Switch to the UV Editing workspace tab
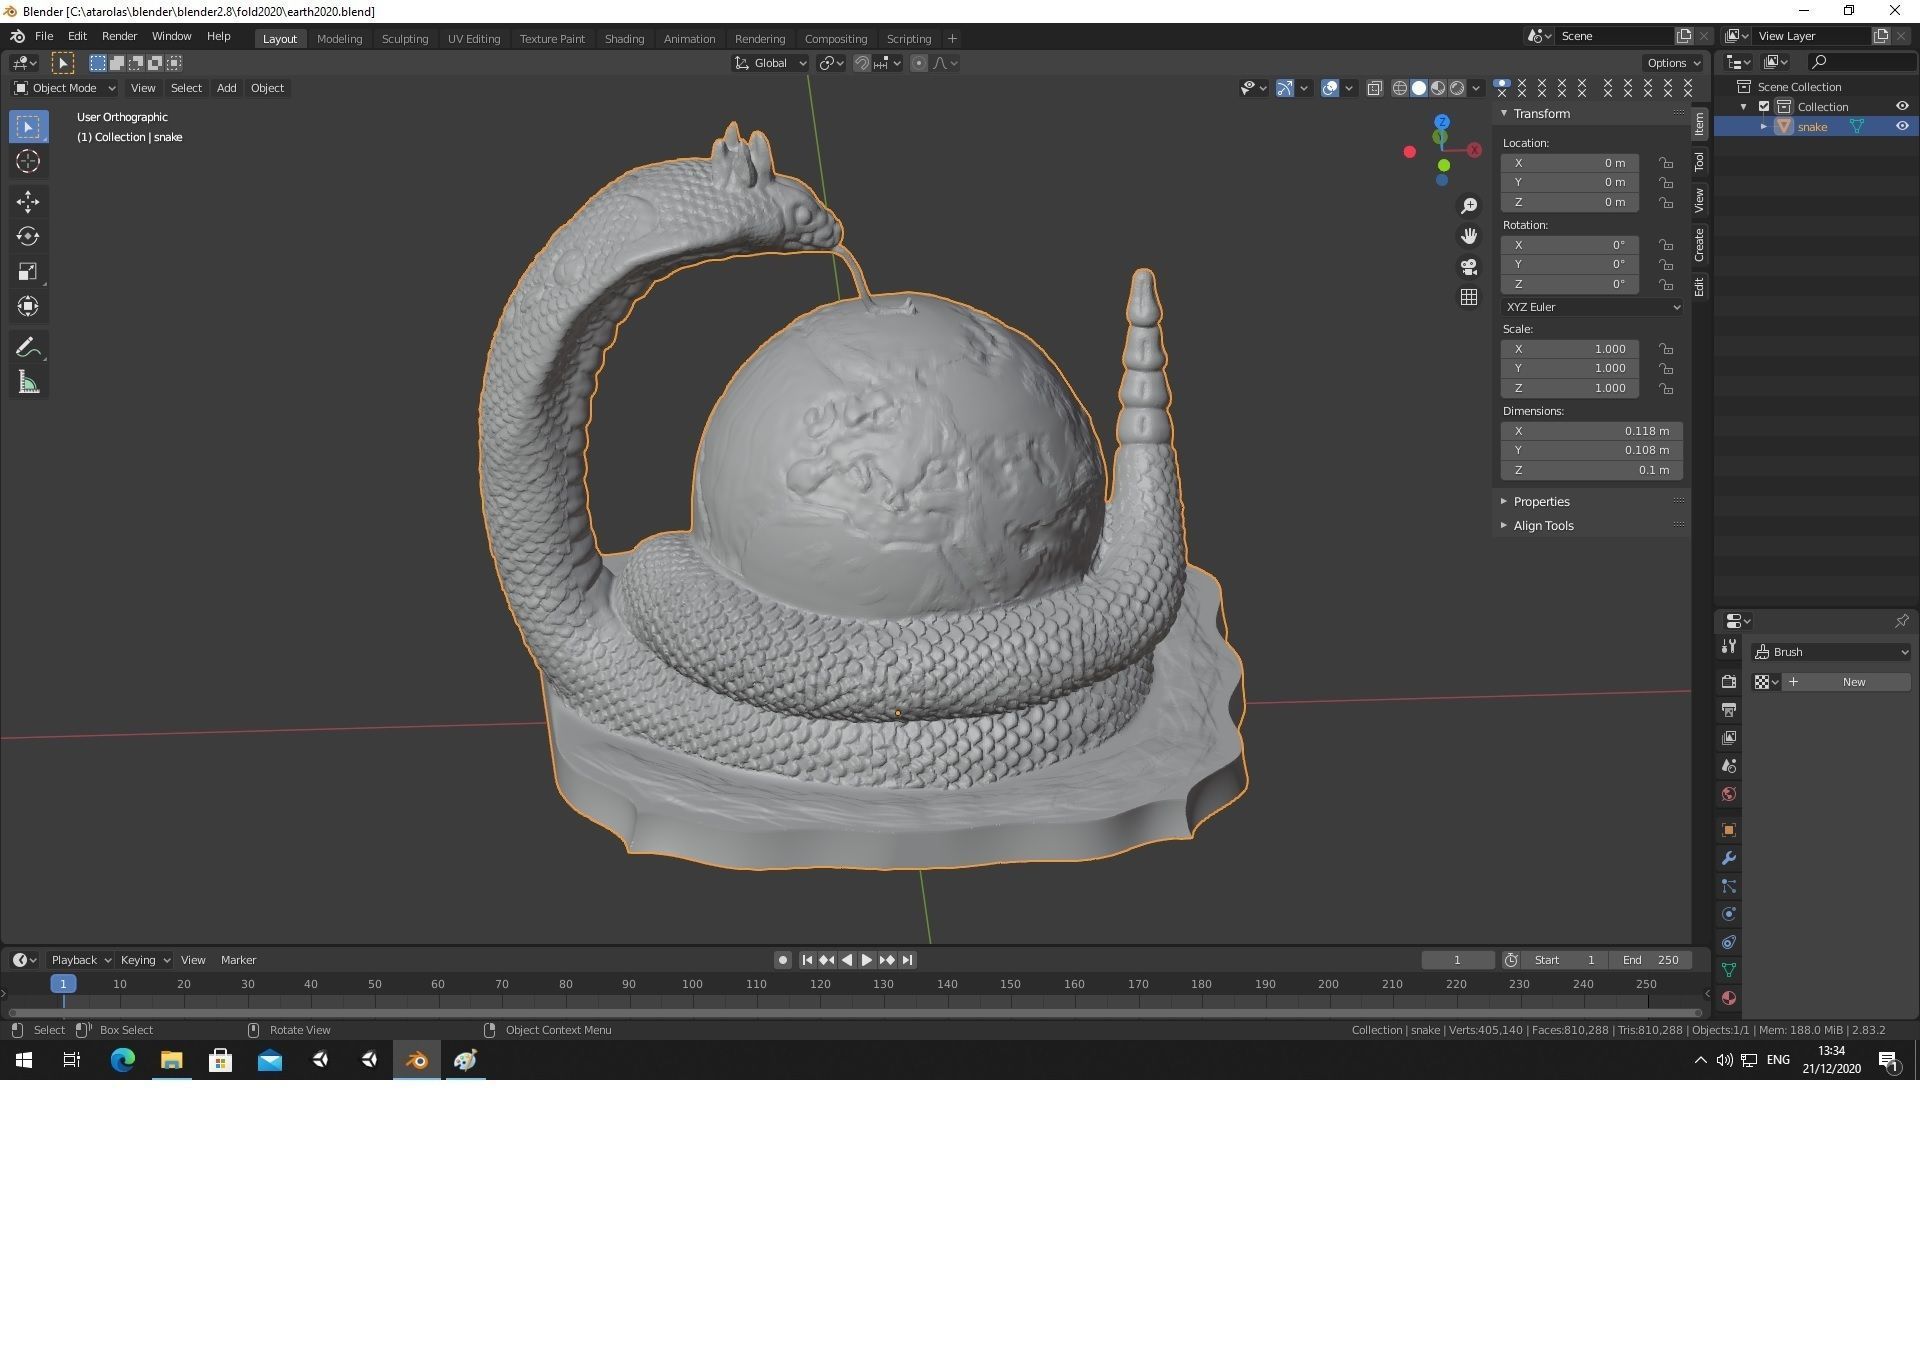The image size is (1920, 1360). [x=474, y=39]
